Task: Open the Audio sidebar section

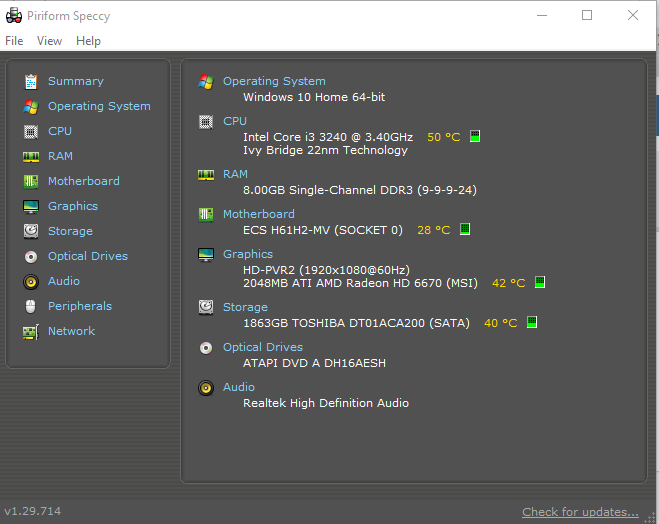Action: [x=63, y=281]
